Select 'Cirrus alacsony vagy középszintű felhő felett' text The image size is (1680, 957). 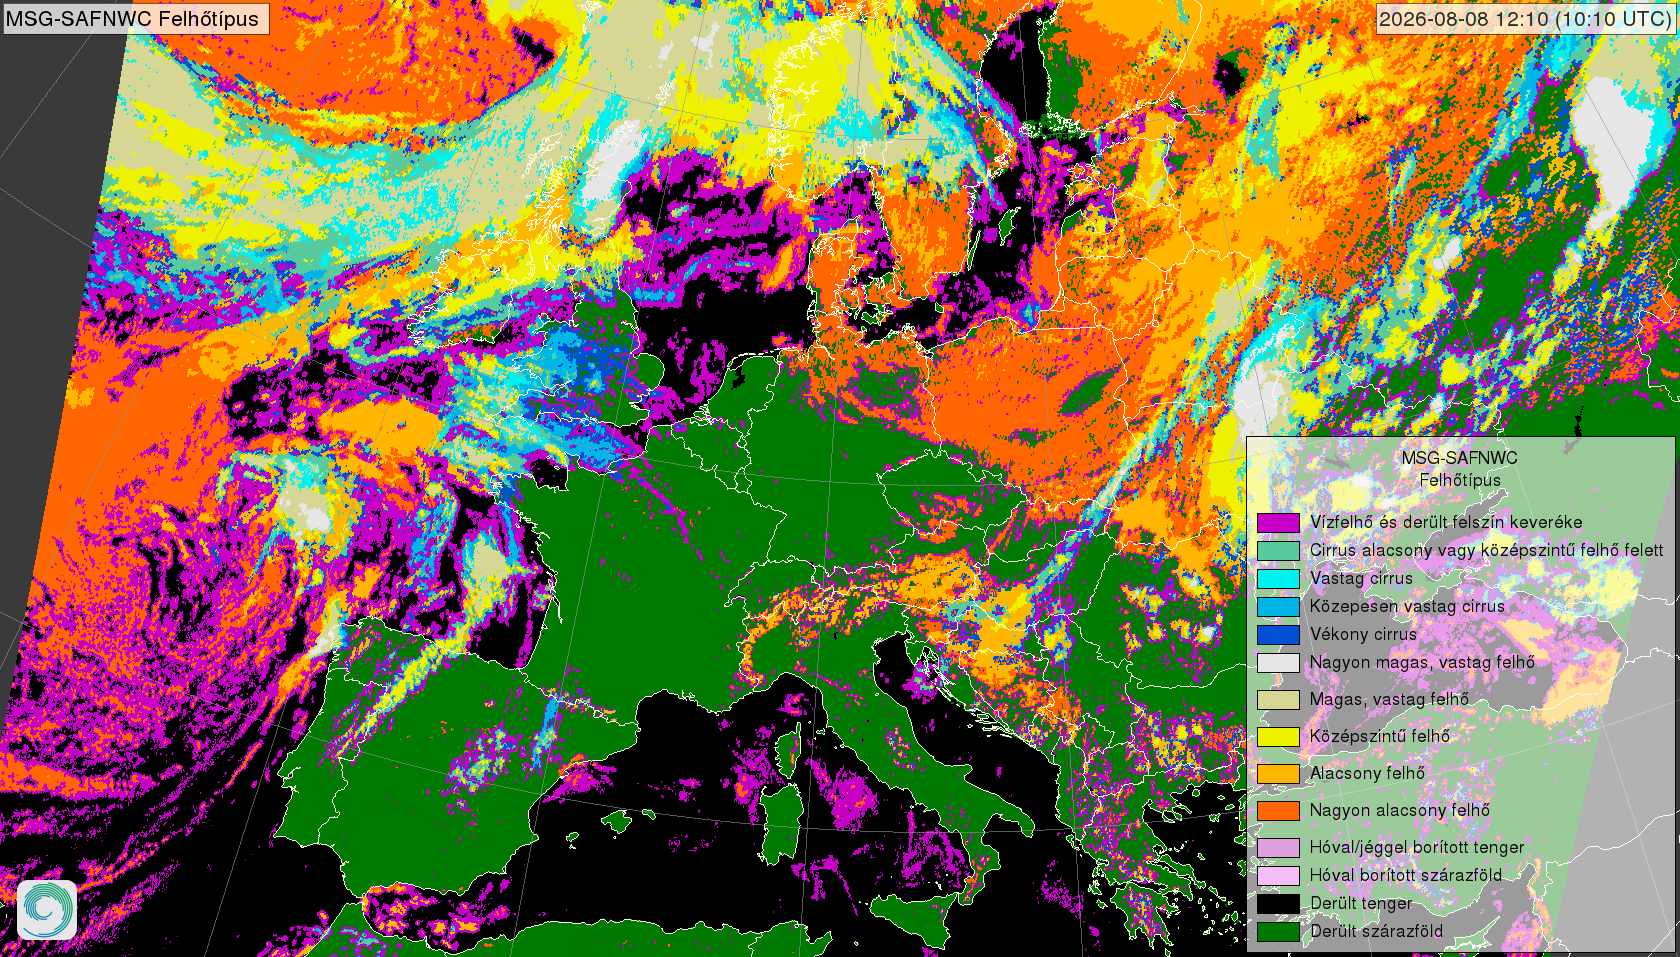pyautogui.click(x=1487, y=550)
